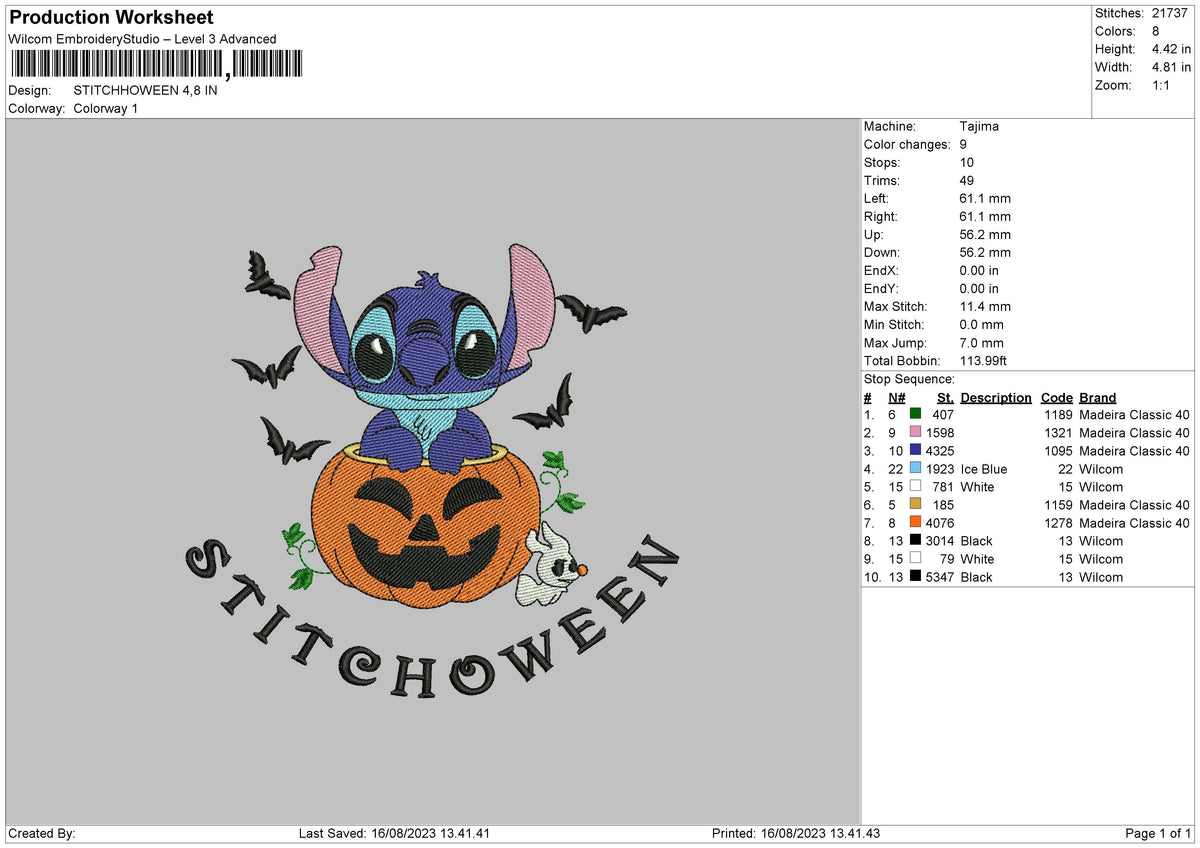Image resolution: width=1200 pixels, height=848 pixels.
Task: Select code 1189 in stop row 1
Action: pyautogui.click(x=1058, y=414)
